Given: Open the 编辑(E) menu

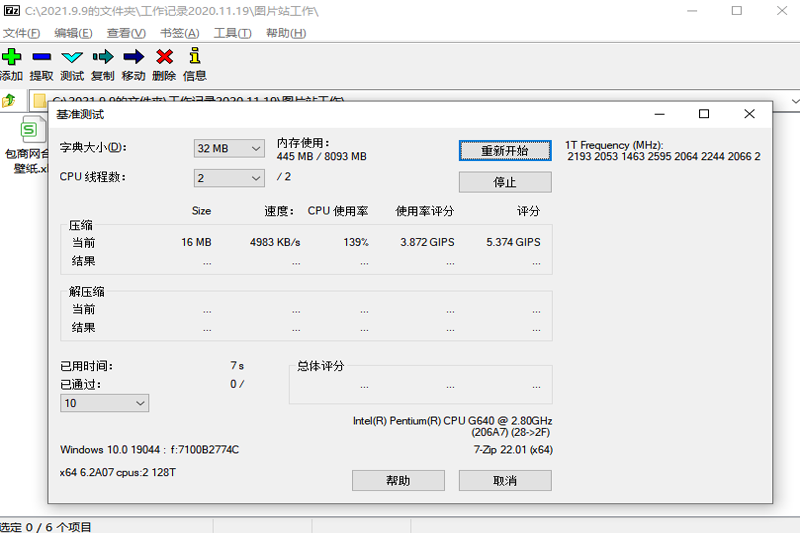Looking at the screenshot, I should (73, 33).
